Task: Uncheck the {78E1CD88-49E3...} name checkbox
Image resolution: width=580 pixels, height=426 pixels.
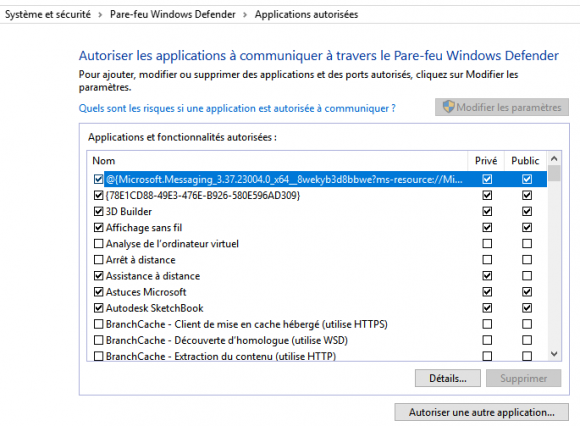Action: point(98,195)
